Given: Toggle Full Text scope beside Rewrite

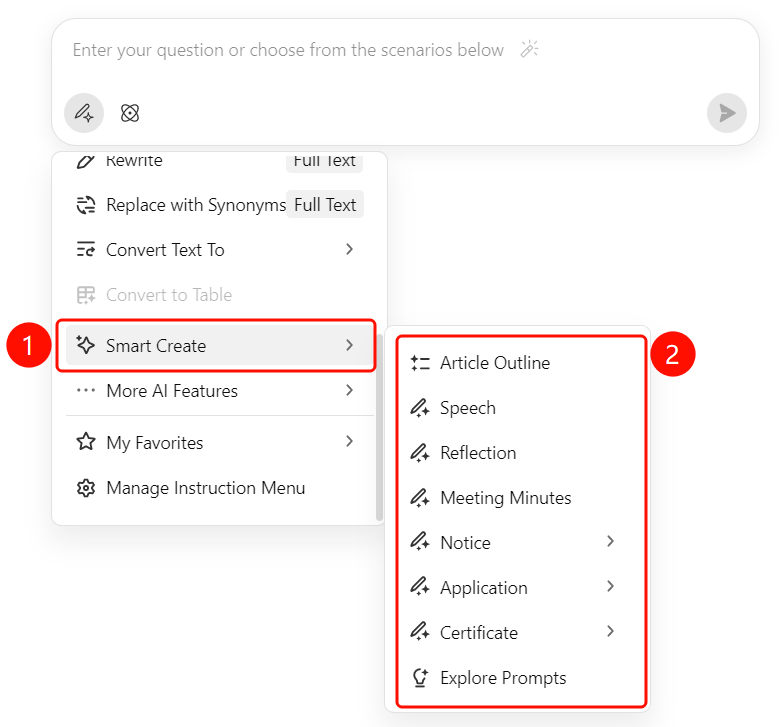Looking at the screenshot, I should (x=325, y=162).
